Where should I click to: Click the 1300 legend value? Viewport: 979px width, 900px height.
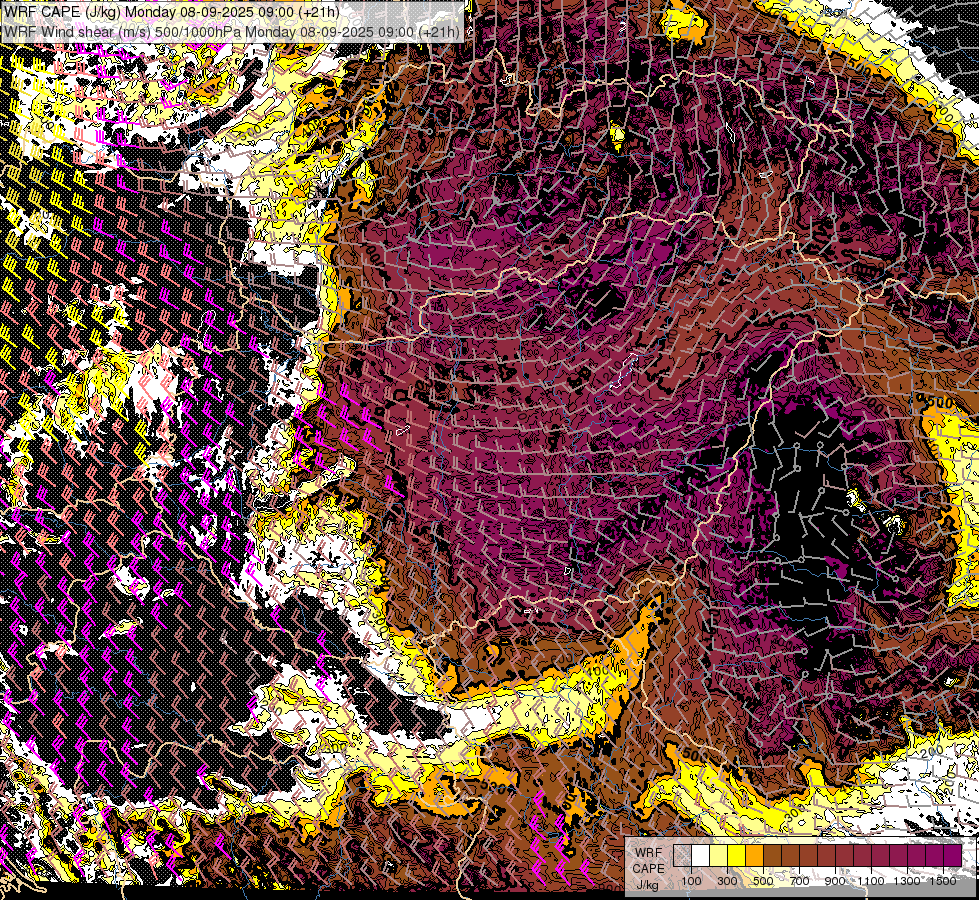(x=907, y=881)
